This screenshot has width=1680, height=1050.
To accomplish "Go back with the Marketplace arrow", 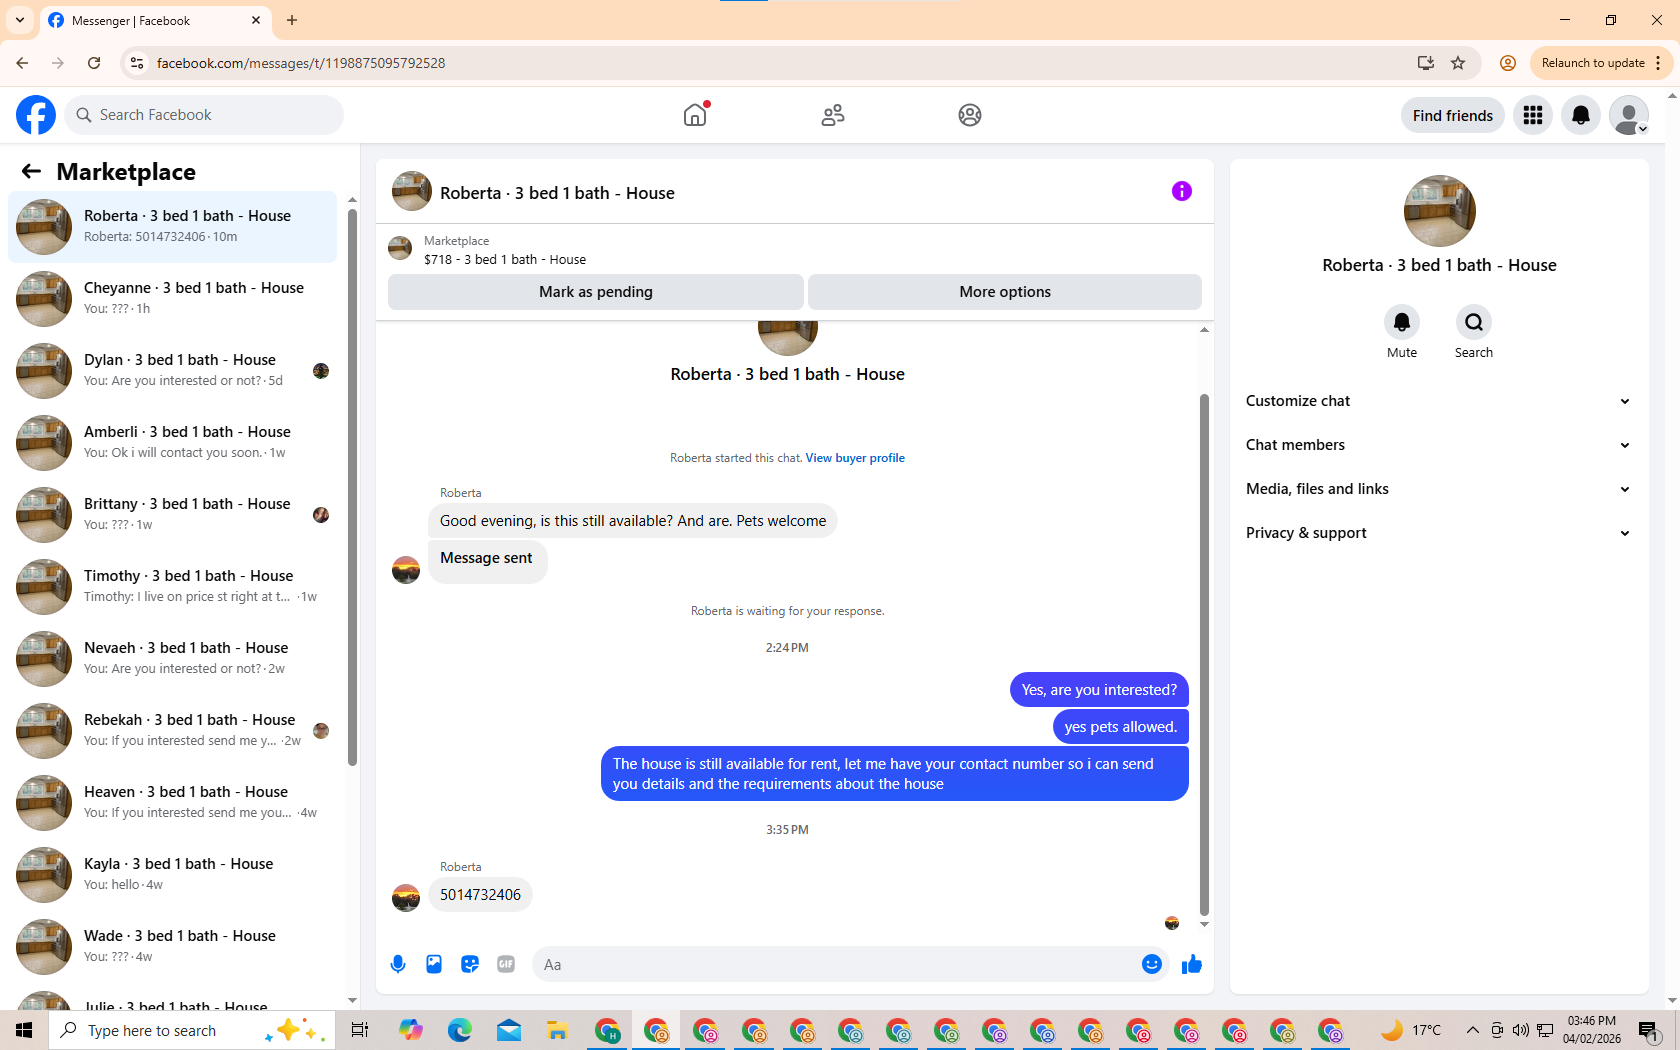I will [31, 171].
